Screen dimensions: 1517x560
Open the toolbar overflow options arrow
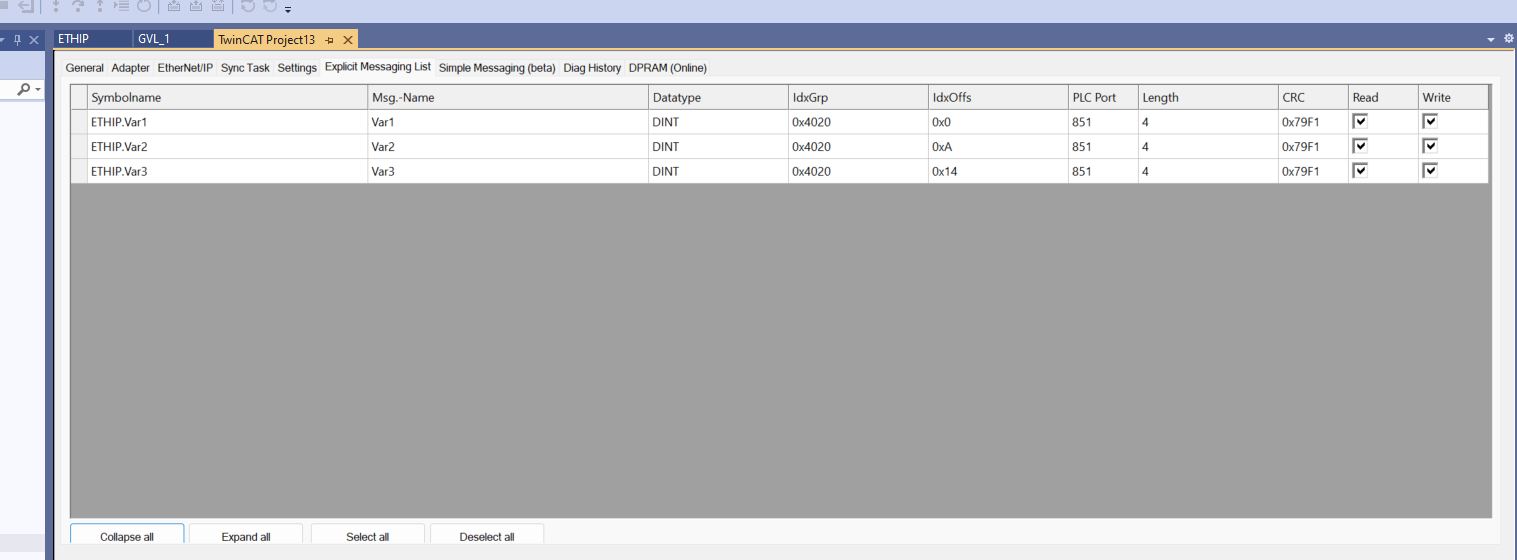[288, 9]
